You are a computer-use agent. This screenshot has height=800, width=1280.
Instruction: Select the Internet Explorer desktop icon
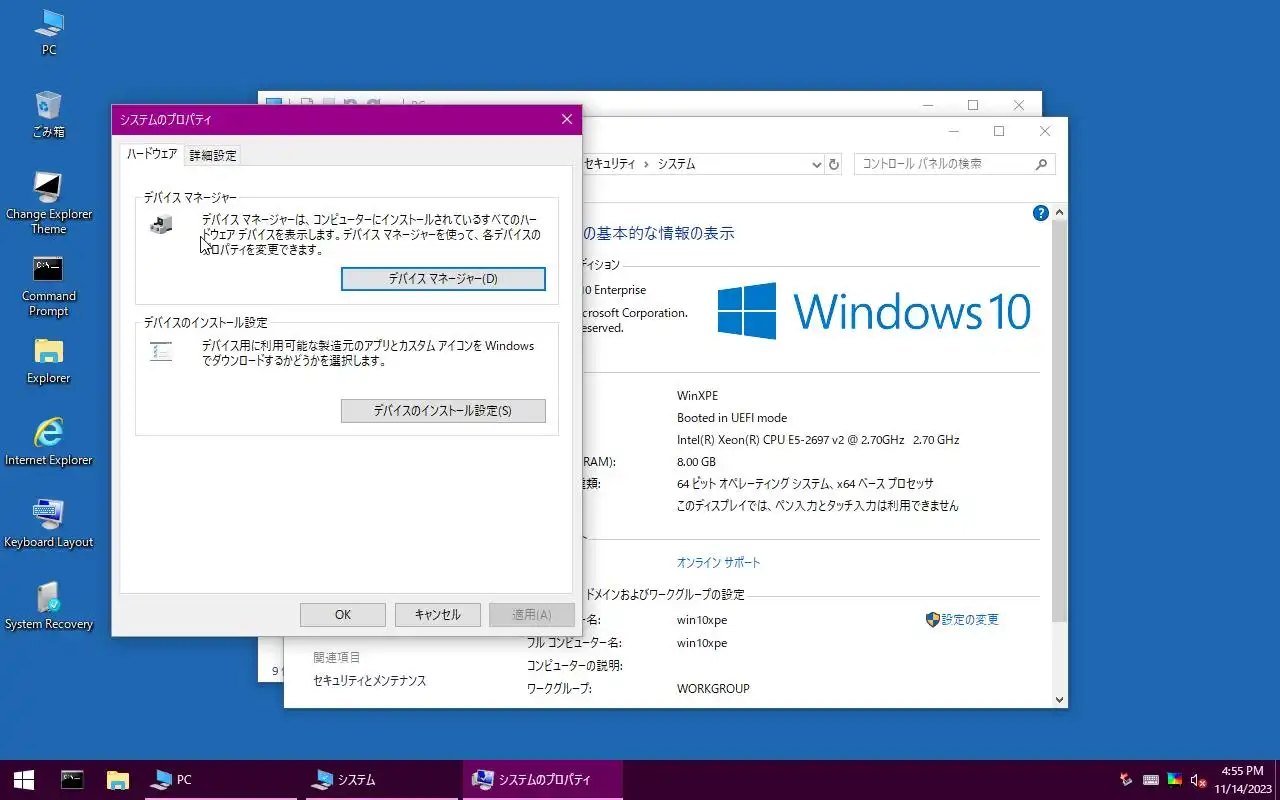click(x=48, y=443)
